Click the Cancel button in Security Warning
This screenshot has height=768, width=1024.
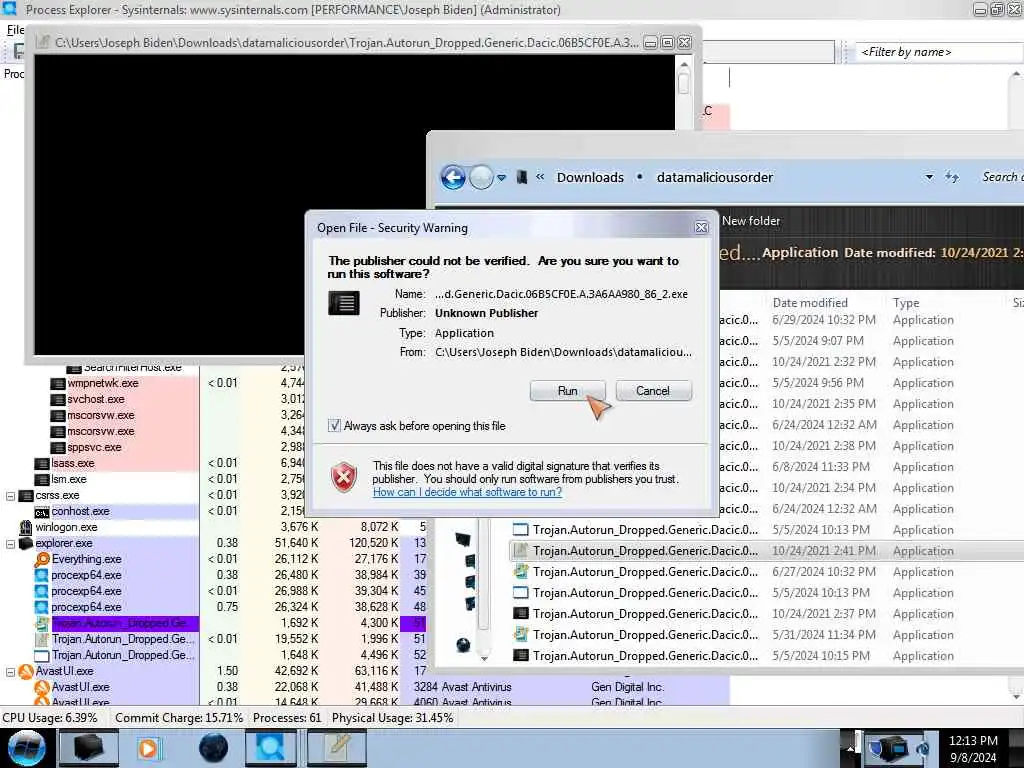[653, 391]
